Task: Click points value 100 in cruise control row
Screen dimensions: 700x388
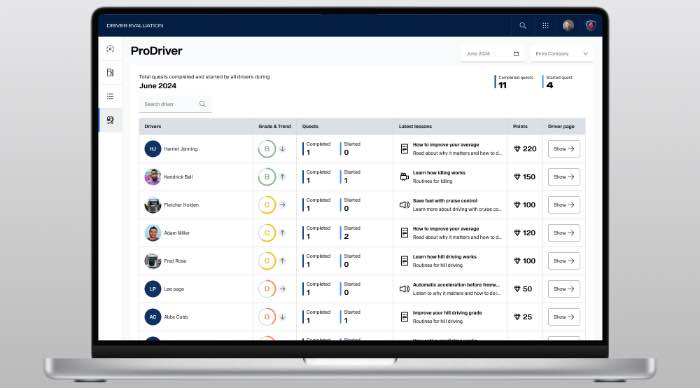Action: click(529, 205)
